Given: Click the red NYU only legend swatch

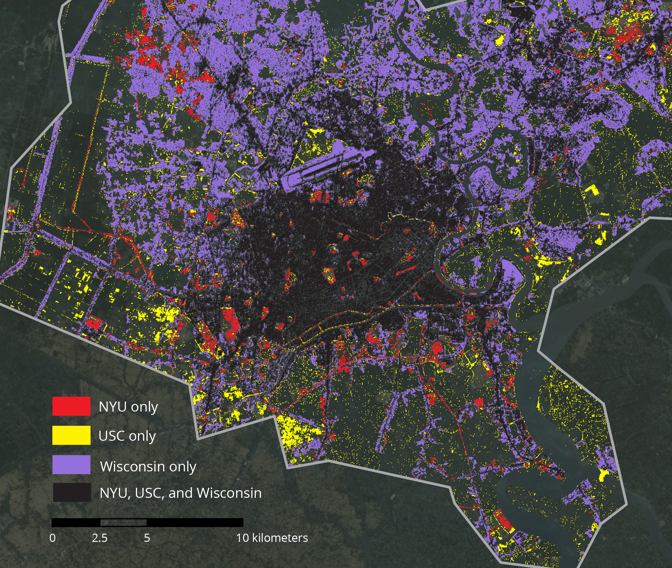Looking at the screenshot, I should pos(70,407).
